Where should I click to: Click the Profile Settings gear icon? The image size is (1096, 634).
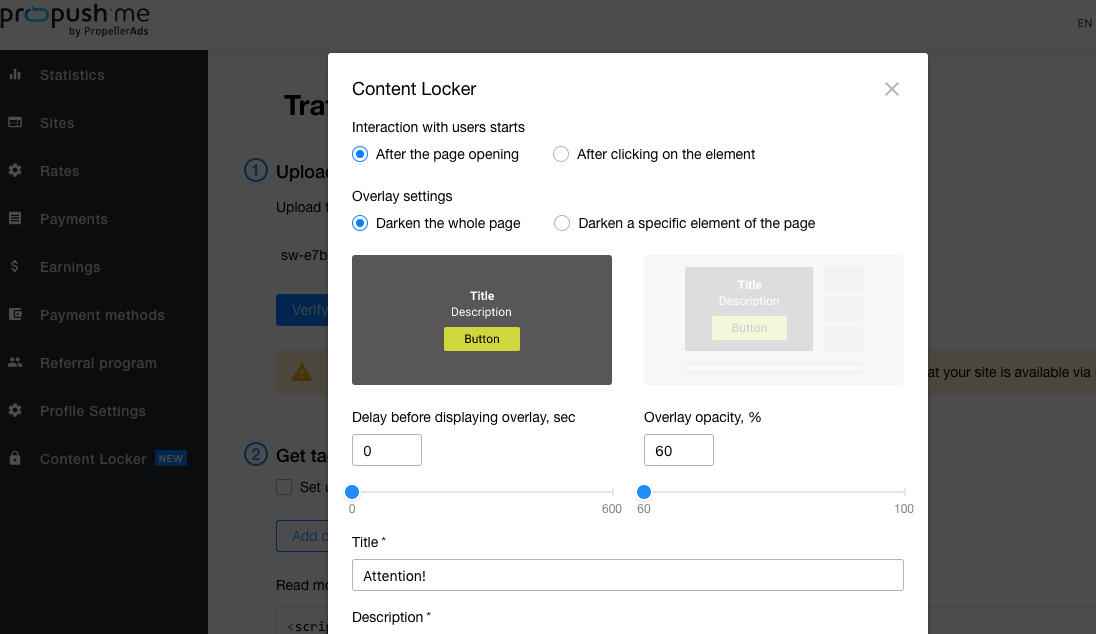click(x=15, y=410)
